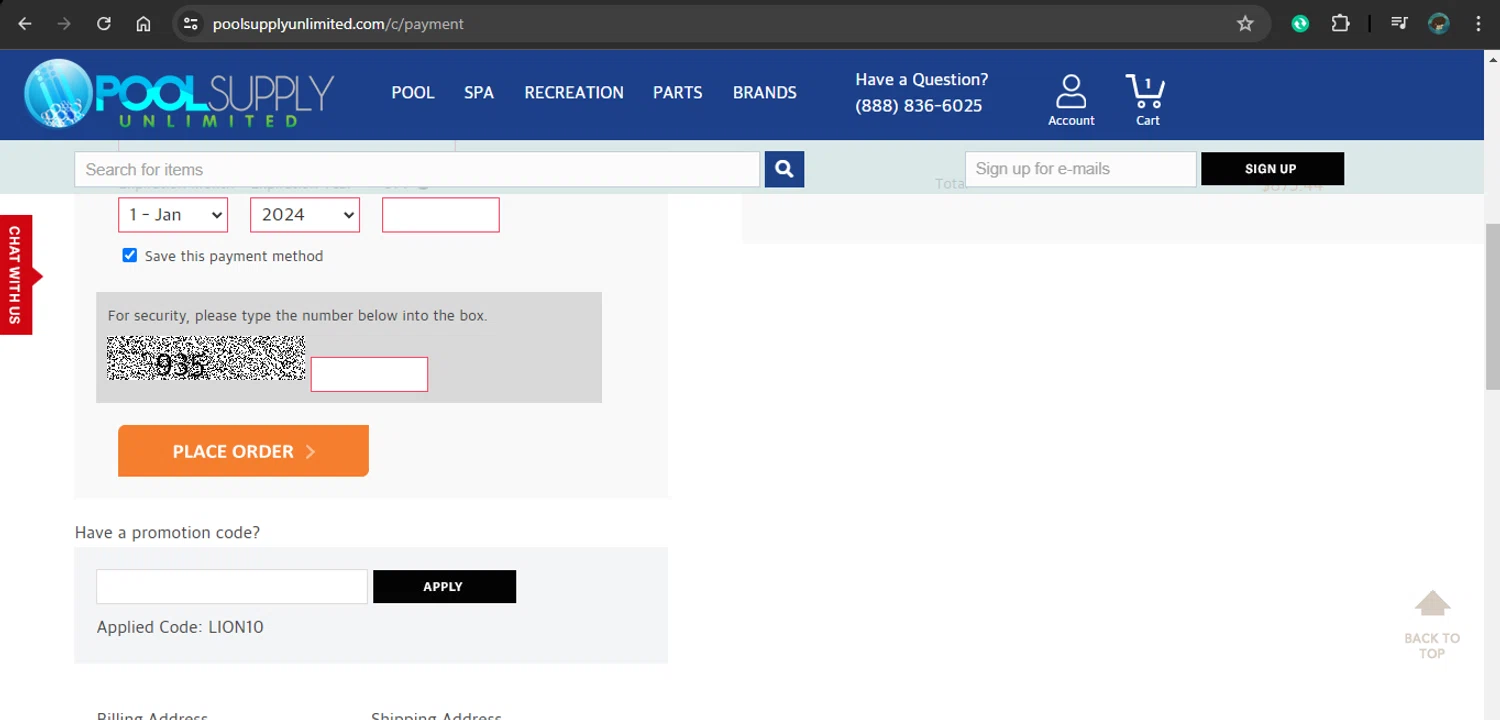This screenshot has width=1500, height=720.
Task: Open the Extensions puzzle icon
Action: [1341, 24]
